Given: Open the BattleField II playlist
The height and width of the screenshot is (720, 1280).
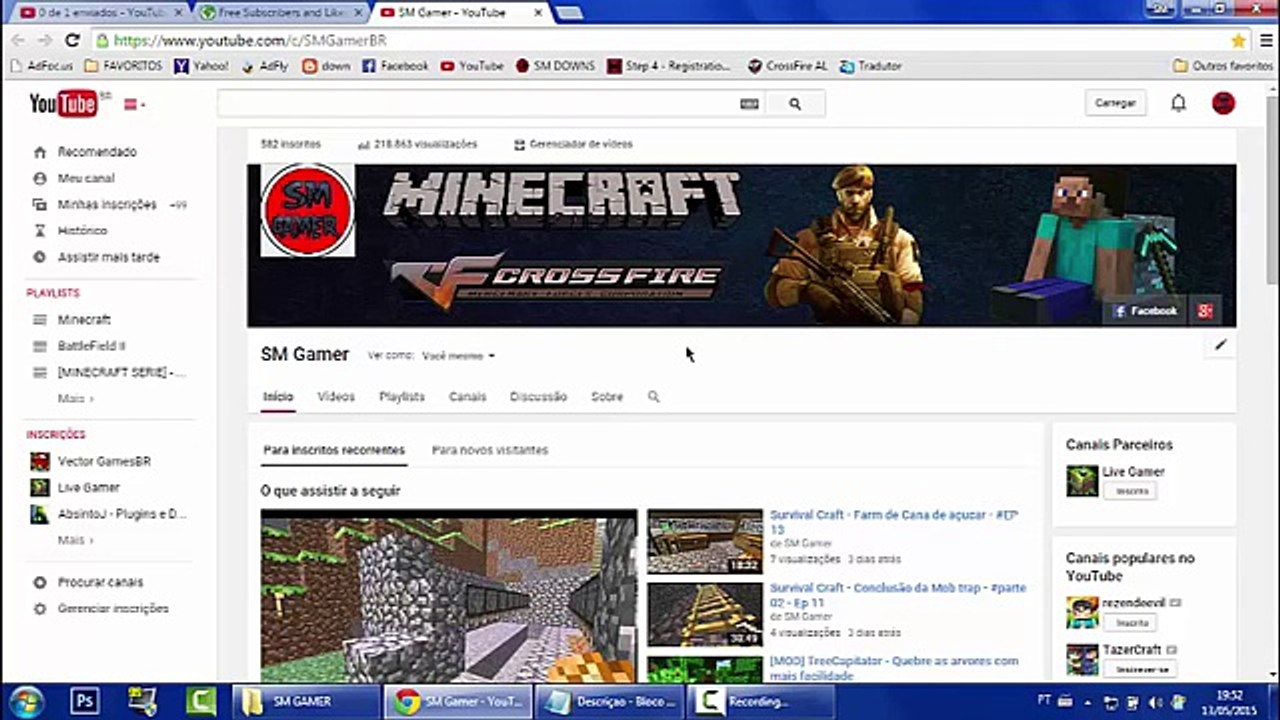Looking at the screenshot, I should point(91,346).
